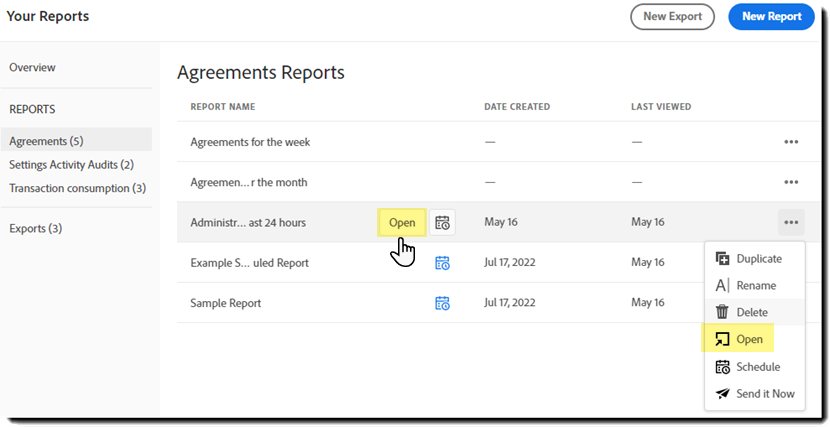Select Open in the context menu

(x=749, y=340)
